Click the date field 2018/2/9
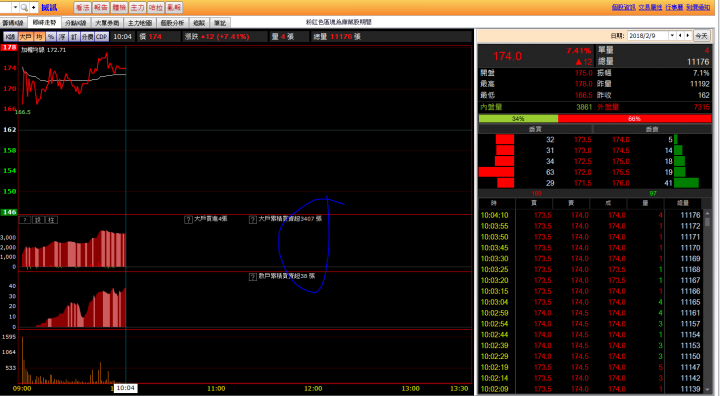 point(647,35)
